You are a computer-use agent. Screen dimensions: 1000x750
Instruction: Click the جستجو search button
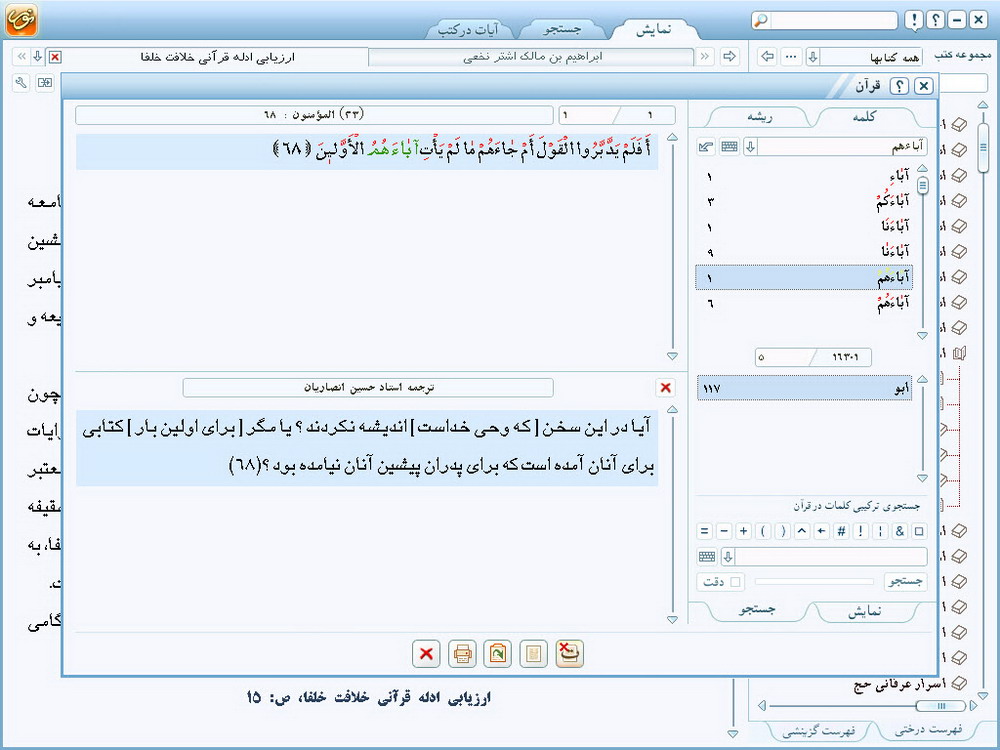pyautogui.click(x=905, y=582)
